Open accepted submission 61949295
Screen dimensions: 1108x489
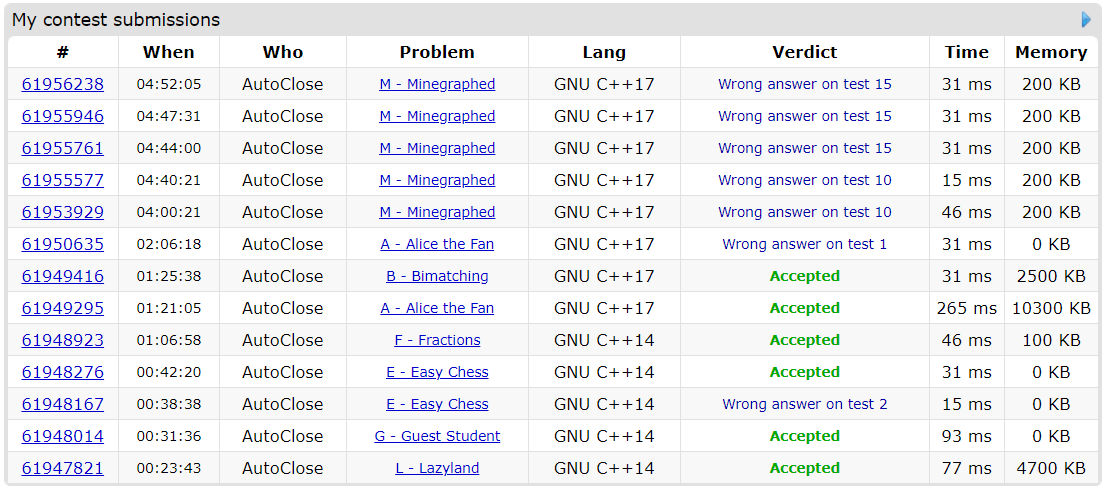[63, 308]
